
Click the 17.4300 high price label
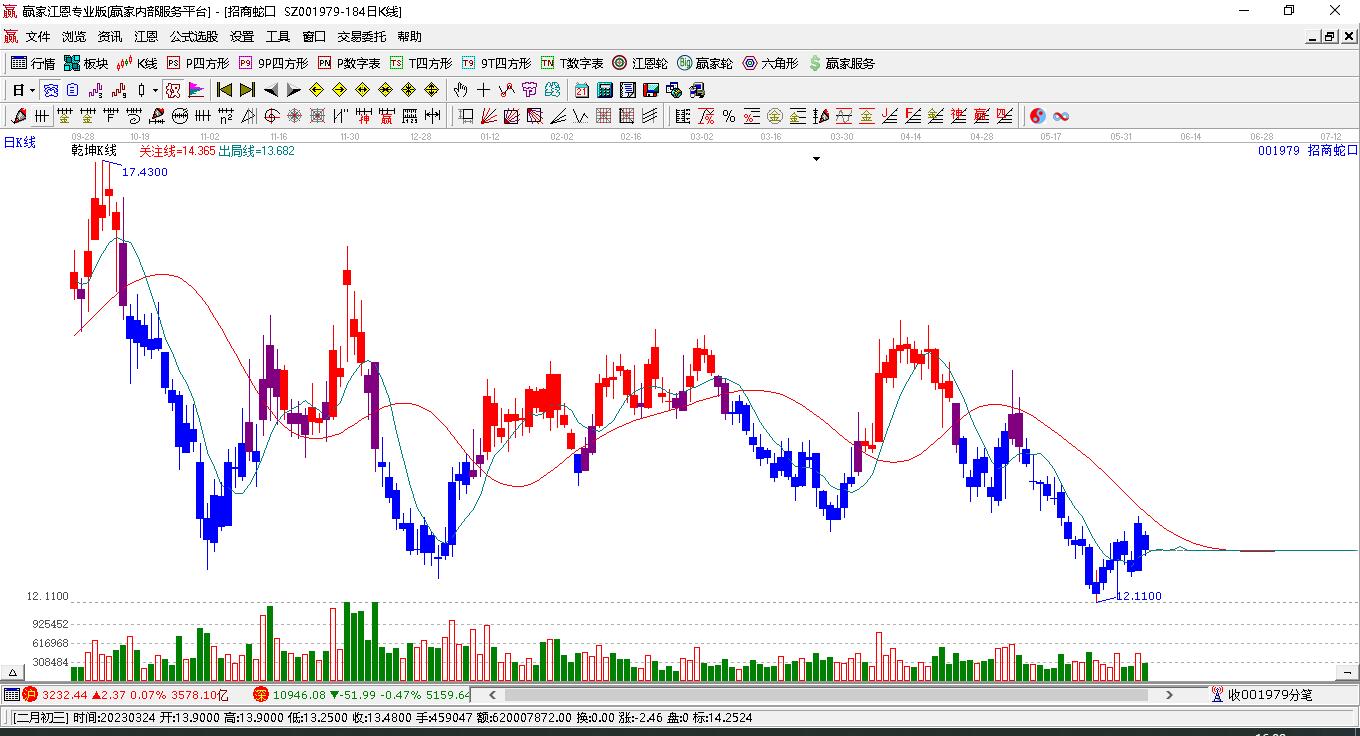(145, 172)
